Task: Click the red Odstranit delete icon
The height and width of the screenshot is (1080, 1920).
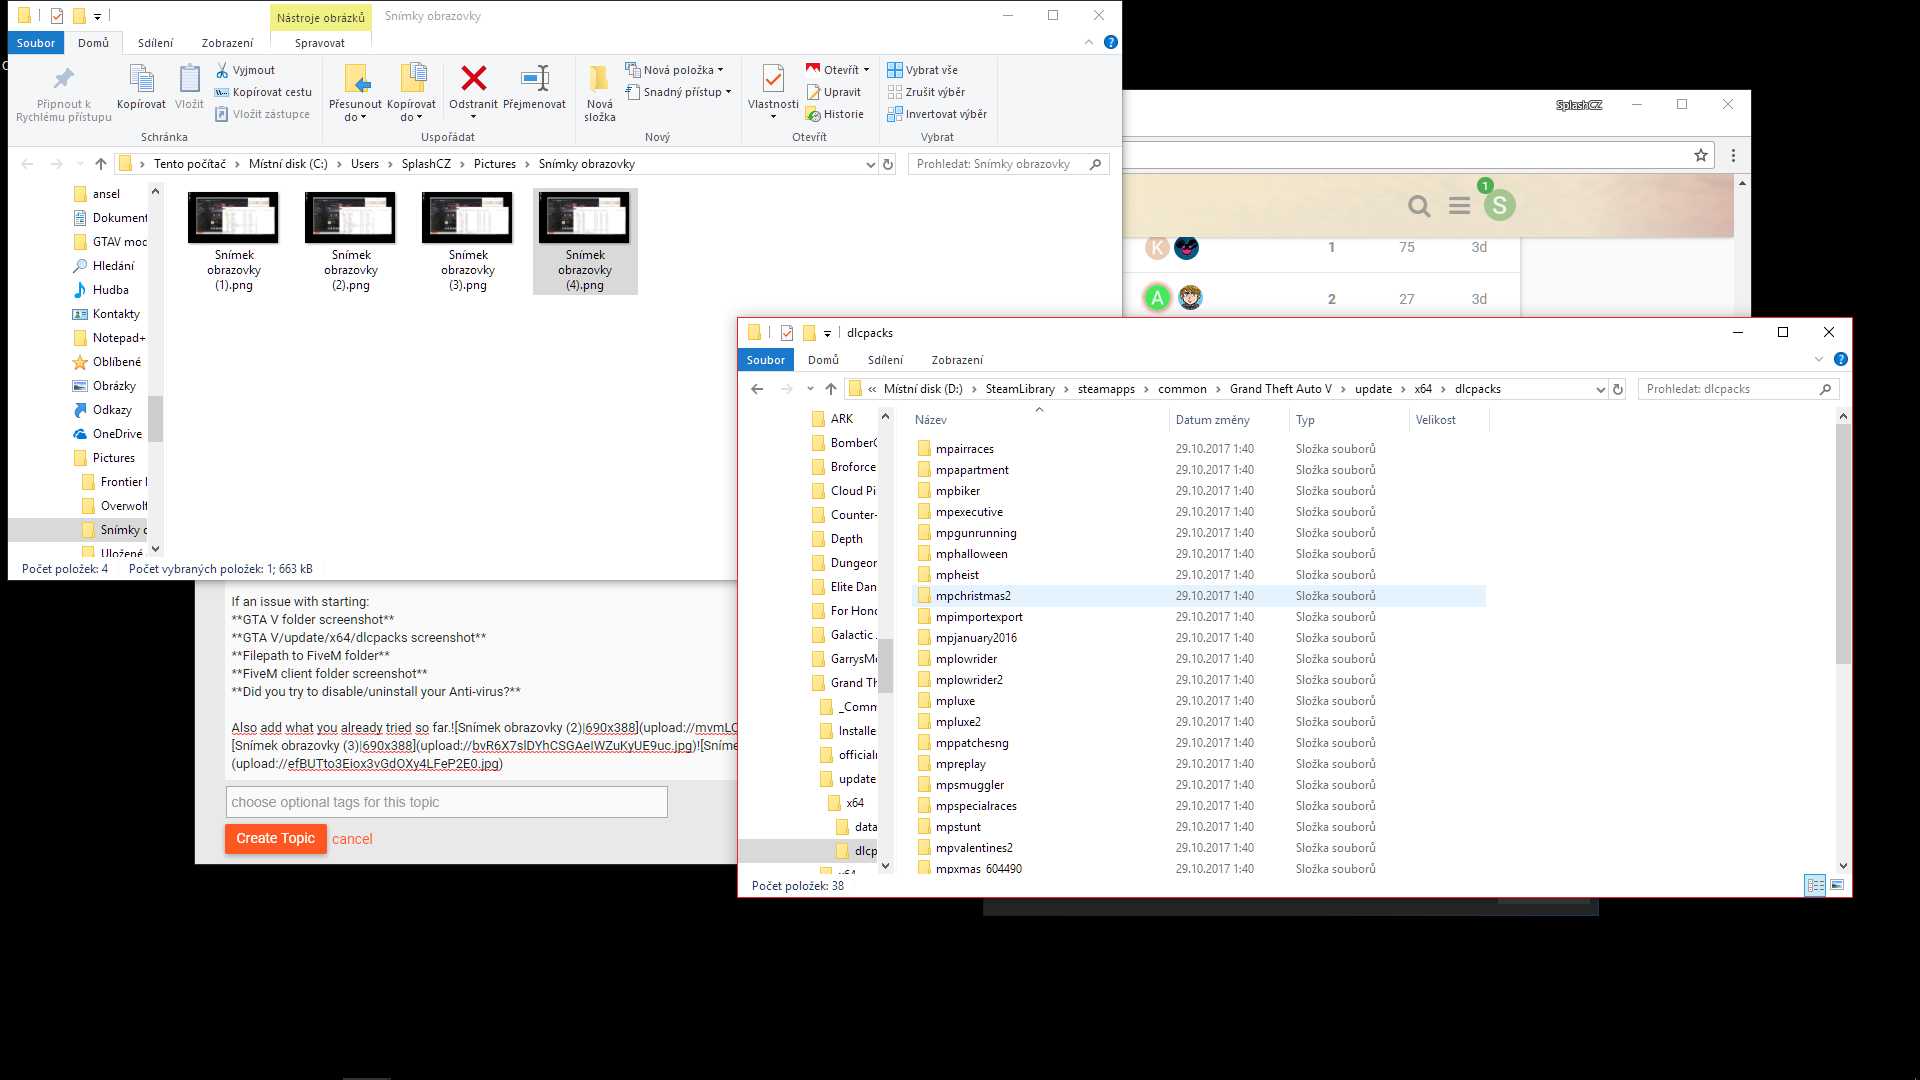Action: (x=474, y=78)
